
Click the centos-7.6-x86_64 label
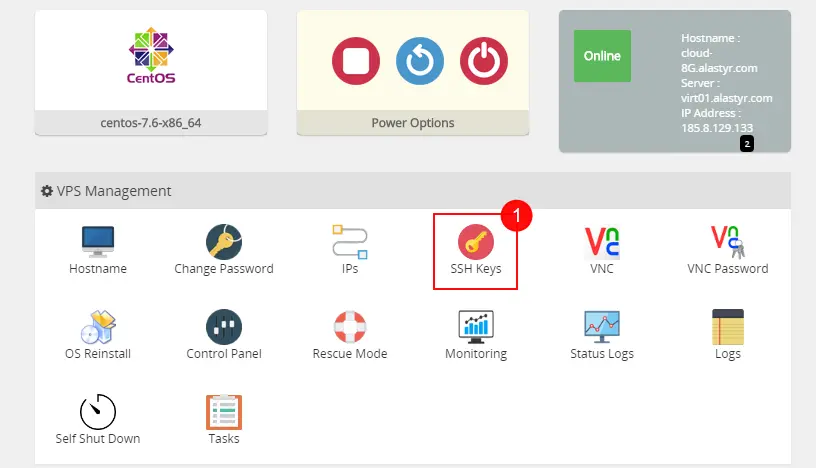pos(151,123)
